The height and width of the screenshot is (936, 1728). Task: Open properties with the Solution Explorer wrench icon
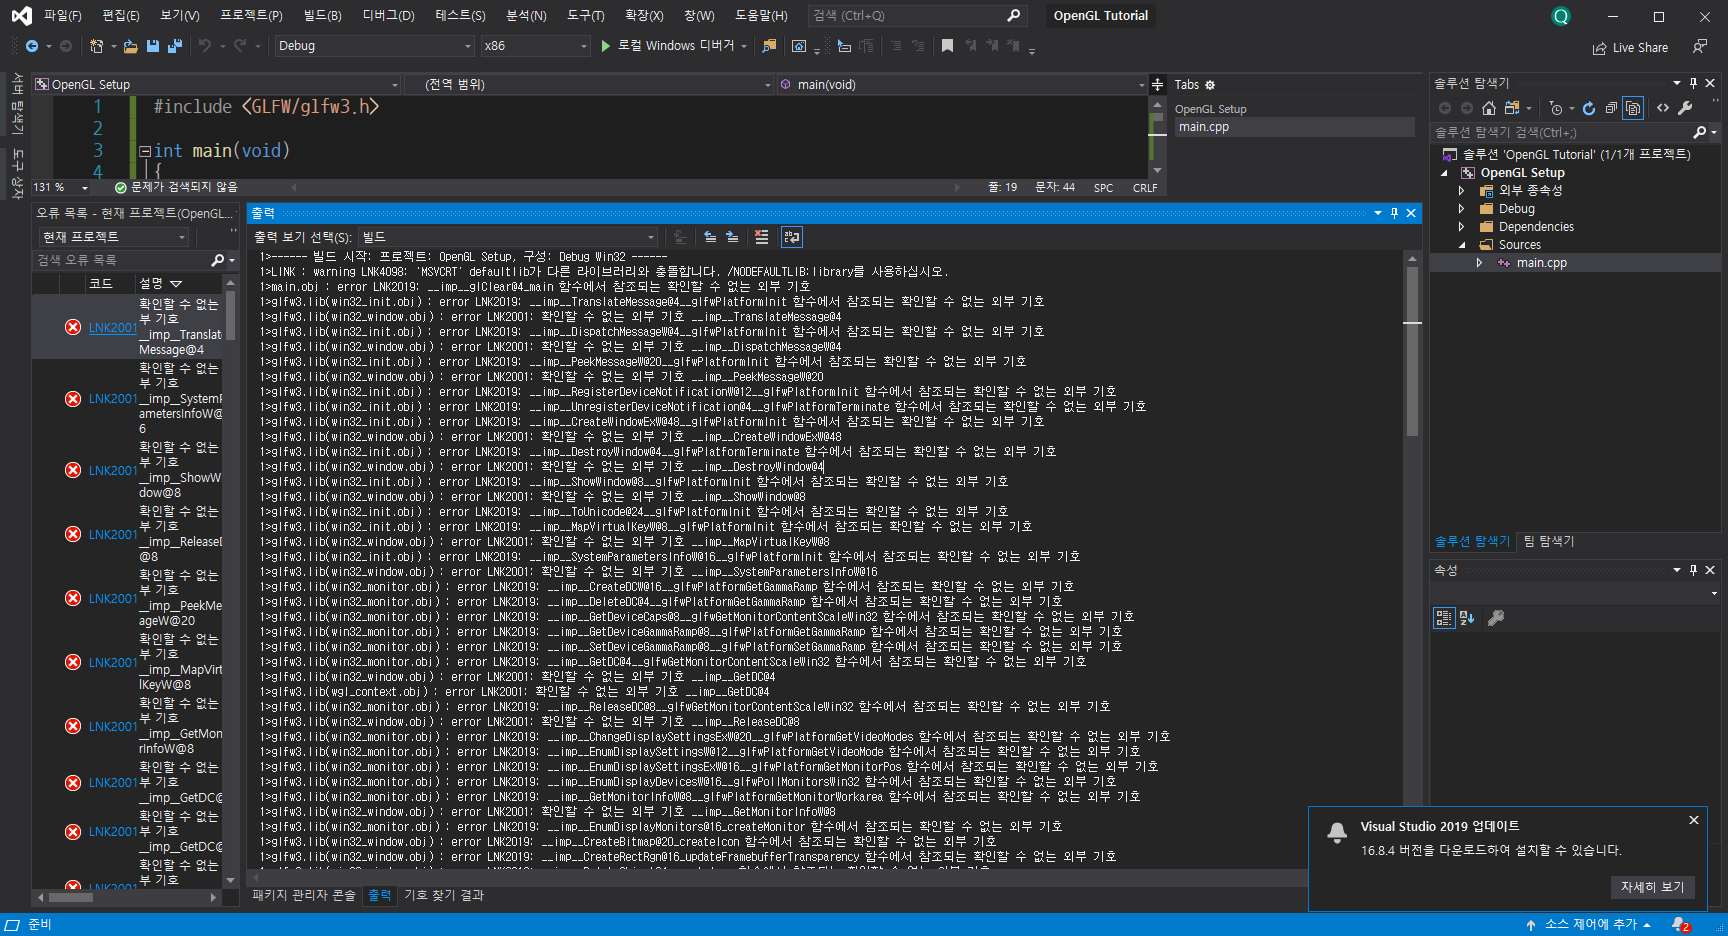(1685, 108)
